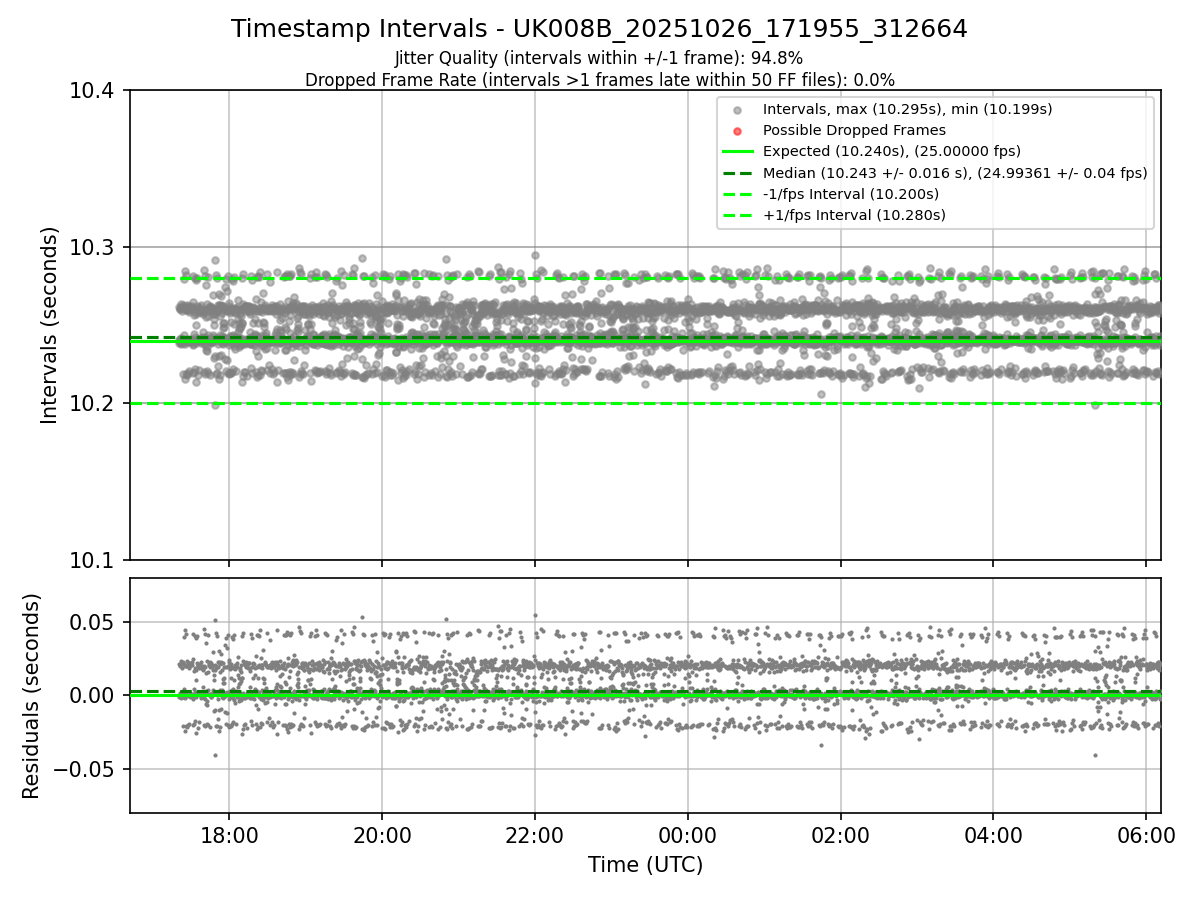Click the 'Dropped Frame Rate' 0.0% subtitle line

[x=599, y=80]
